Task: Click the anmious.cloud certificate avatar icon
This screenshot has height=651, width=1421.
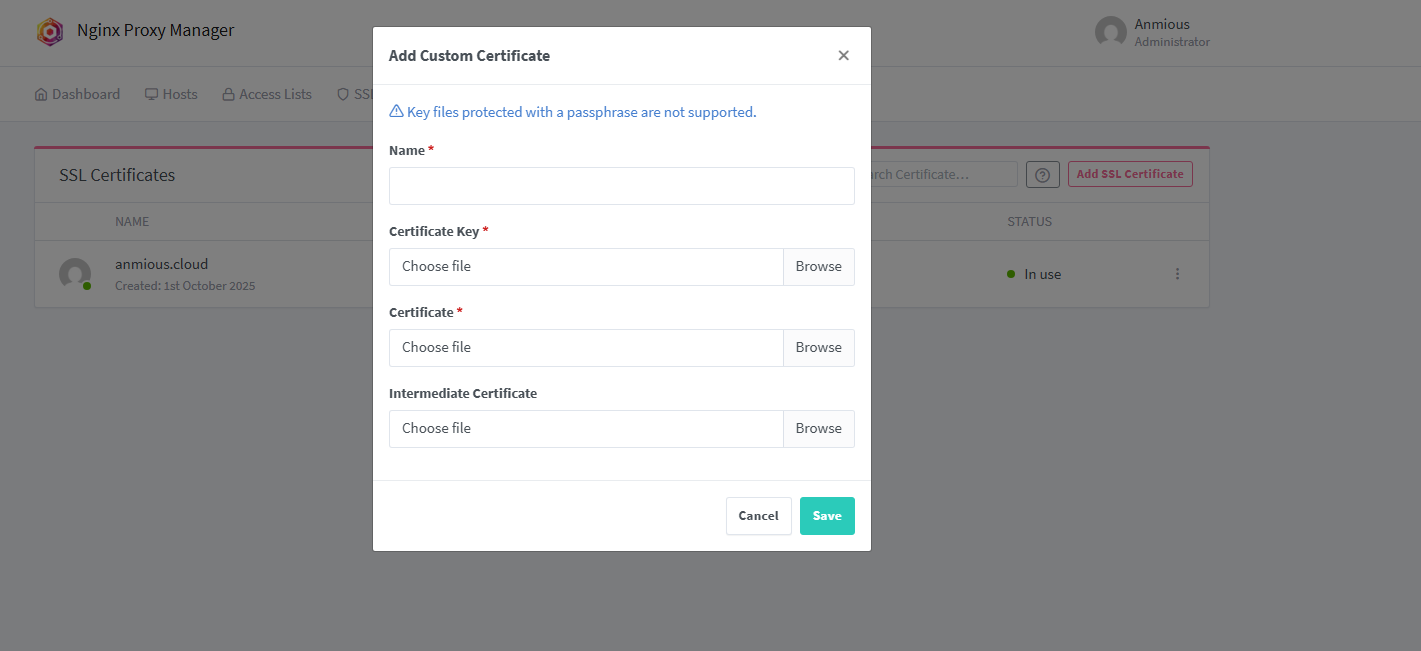Action: coord(75,273)
